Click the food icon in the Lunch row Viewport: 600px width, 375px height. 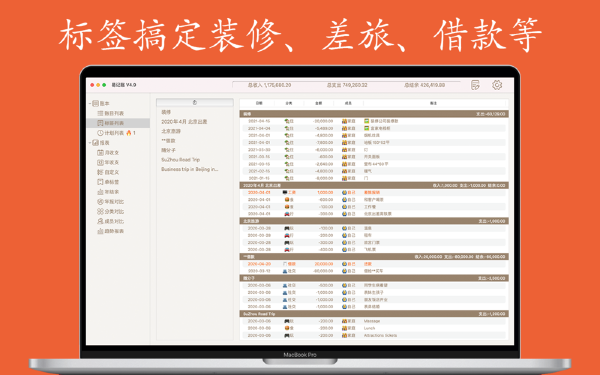coord(287,328)
